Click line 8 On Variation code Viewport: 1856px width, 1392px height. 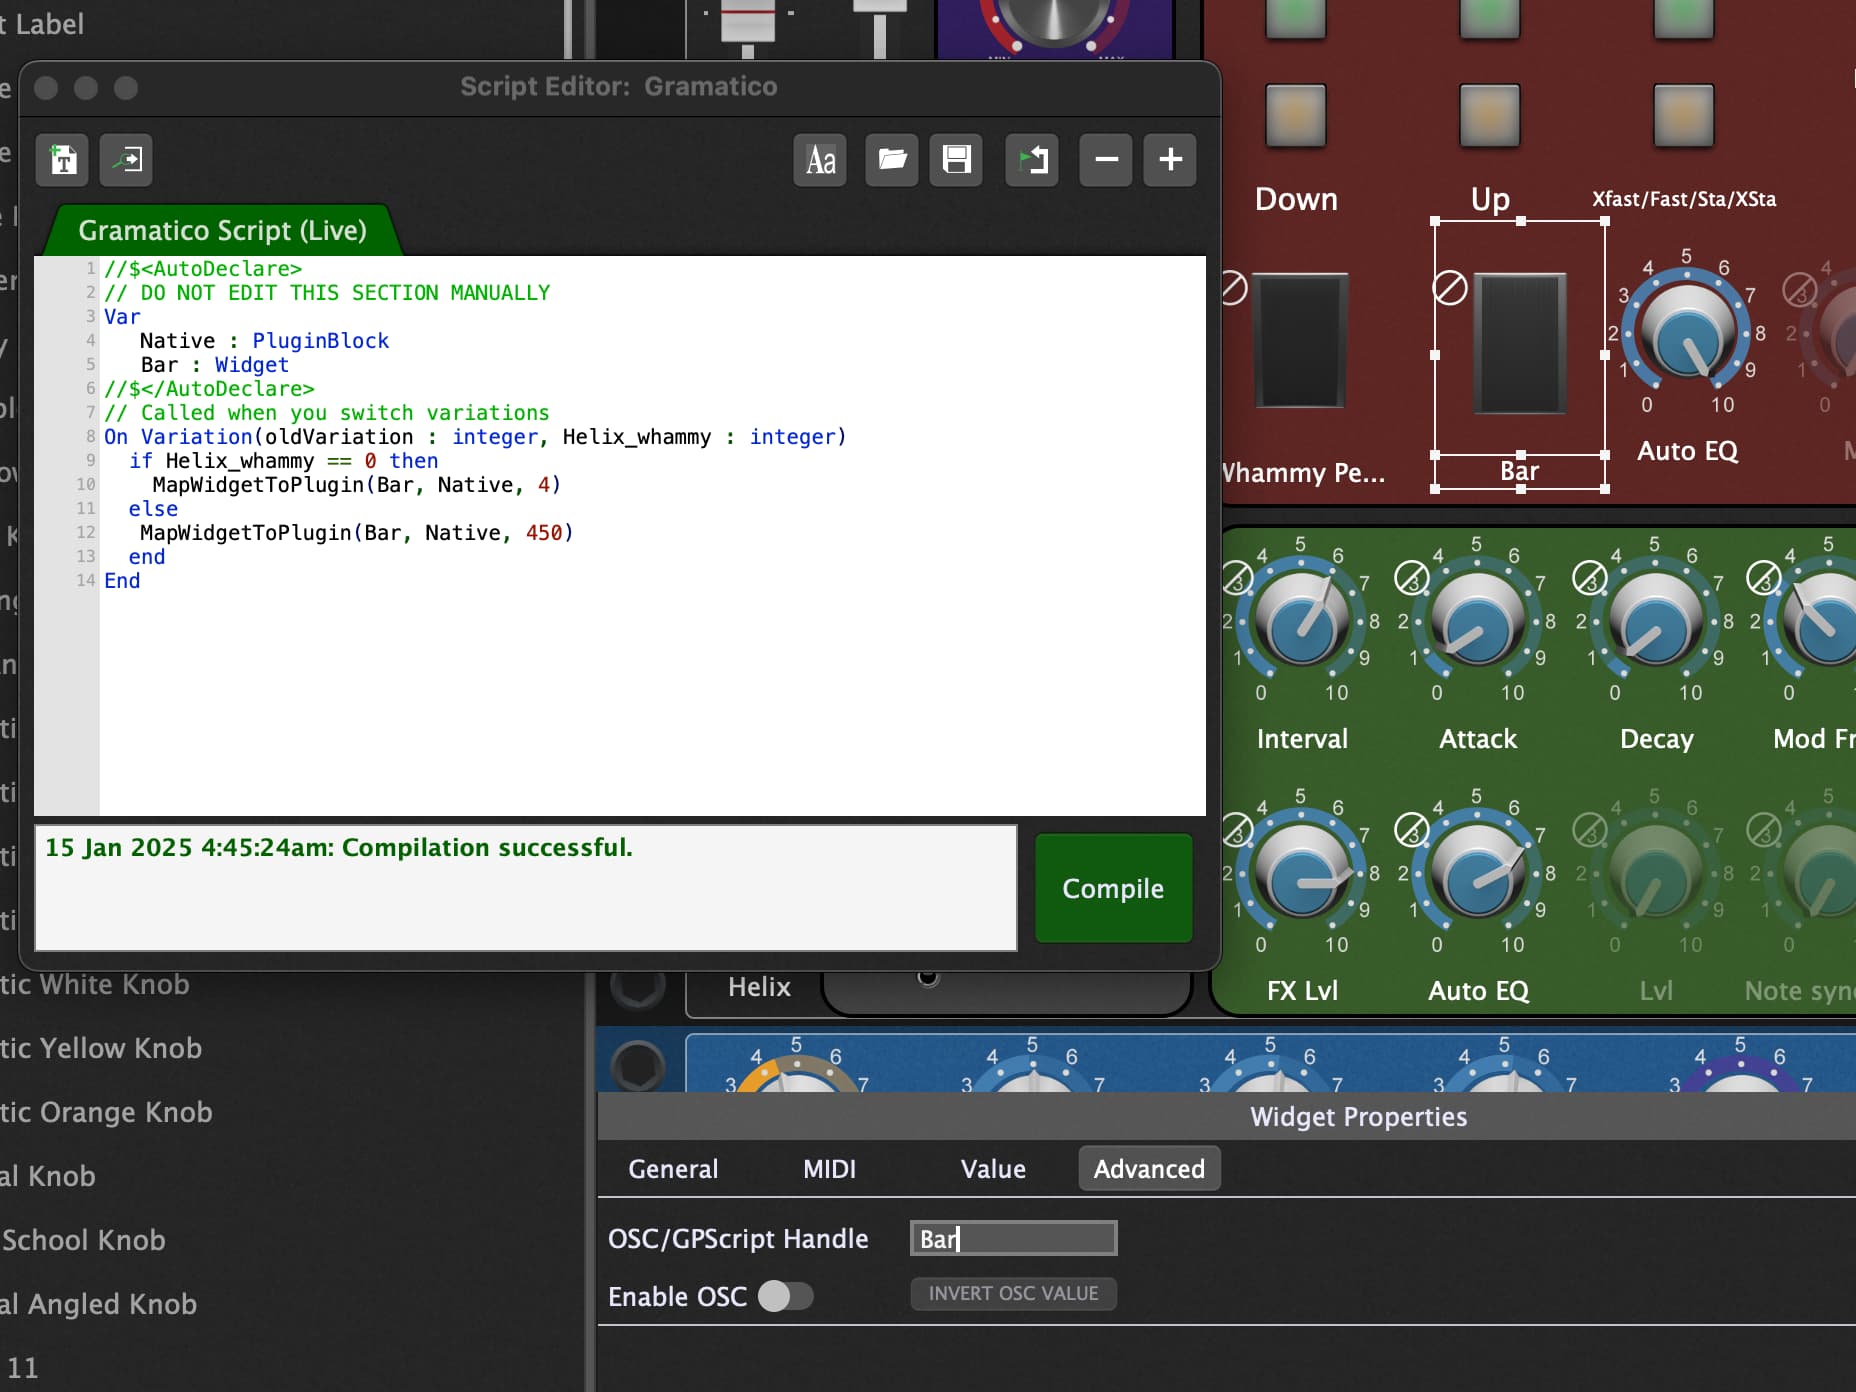tap(475, 437)
